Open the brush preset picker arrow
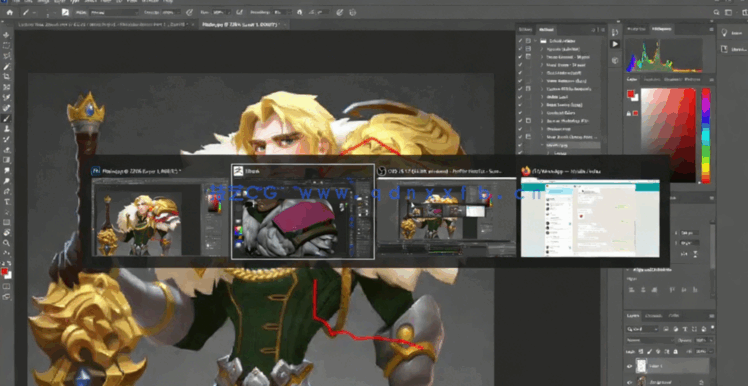The width and height of the screenshot is (748, 386). tap(55, 12)
